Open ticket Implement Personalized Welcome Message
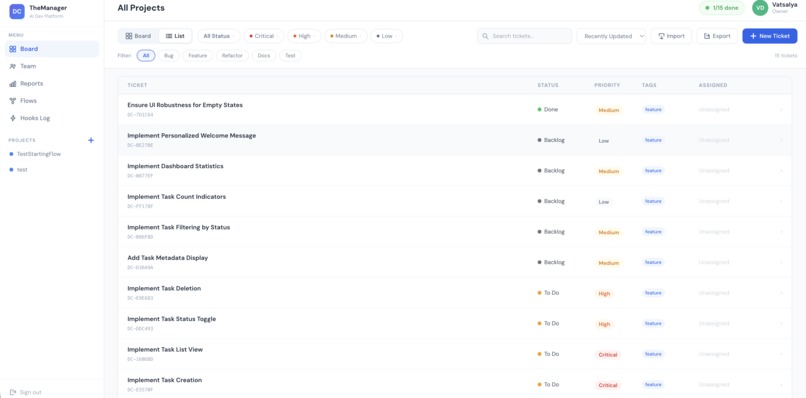 click(x=191, y=136)
